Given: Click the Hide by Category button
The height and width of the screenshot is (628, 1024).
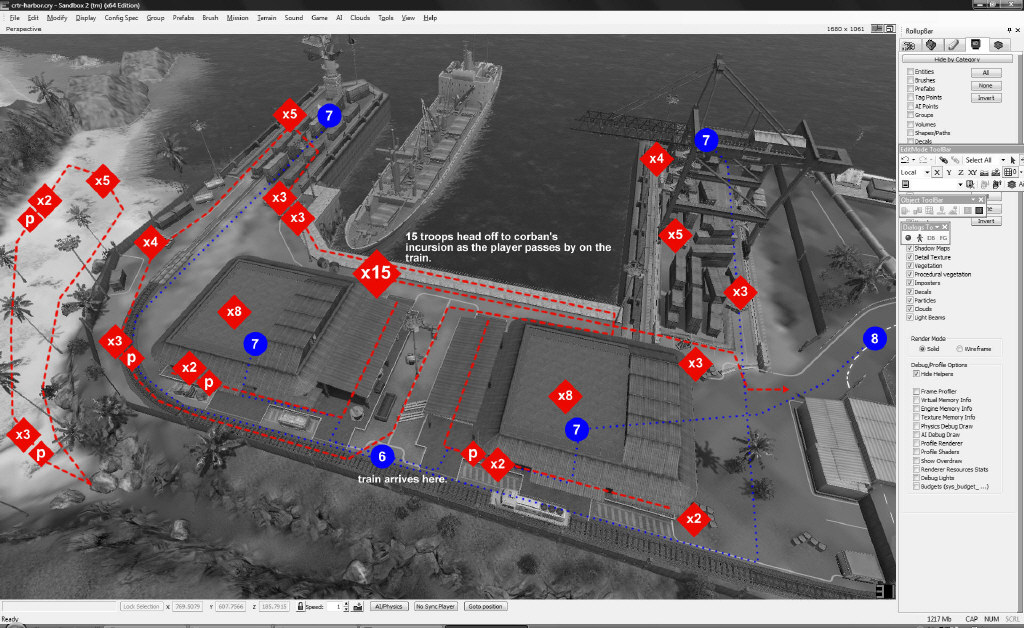Looking at the screenshot, I should click(x=957, y=59).
